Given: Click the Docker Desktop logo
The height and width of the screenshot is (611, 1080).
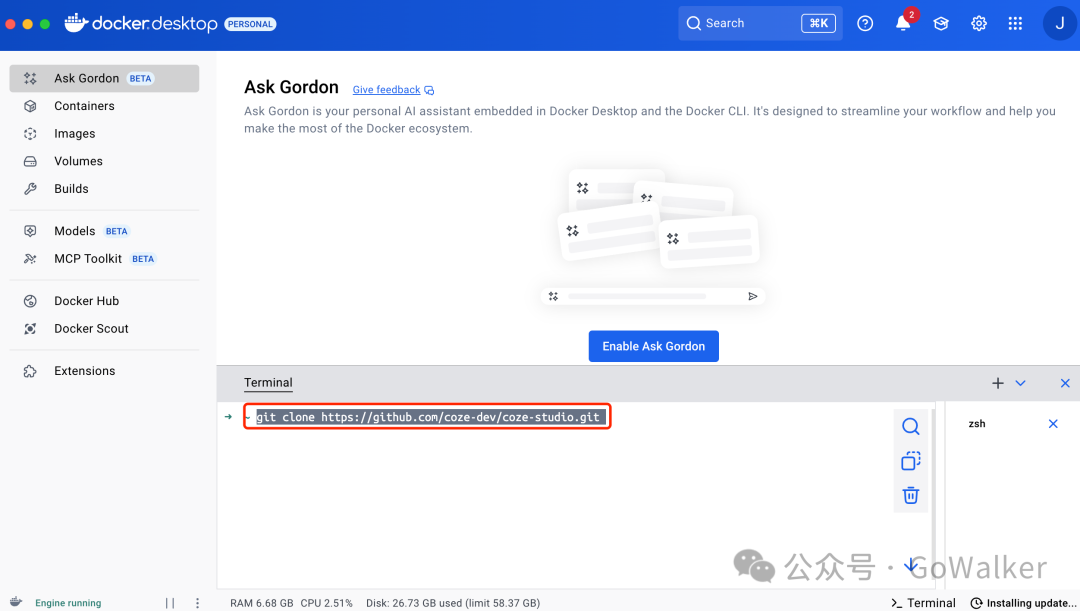Looking at the screenshot, I should tap(141, 23).
